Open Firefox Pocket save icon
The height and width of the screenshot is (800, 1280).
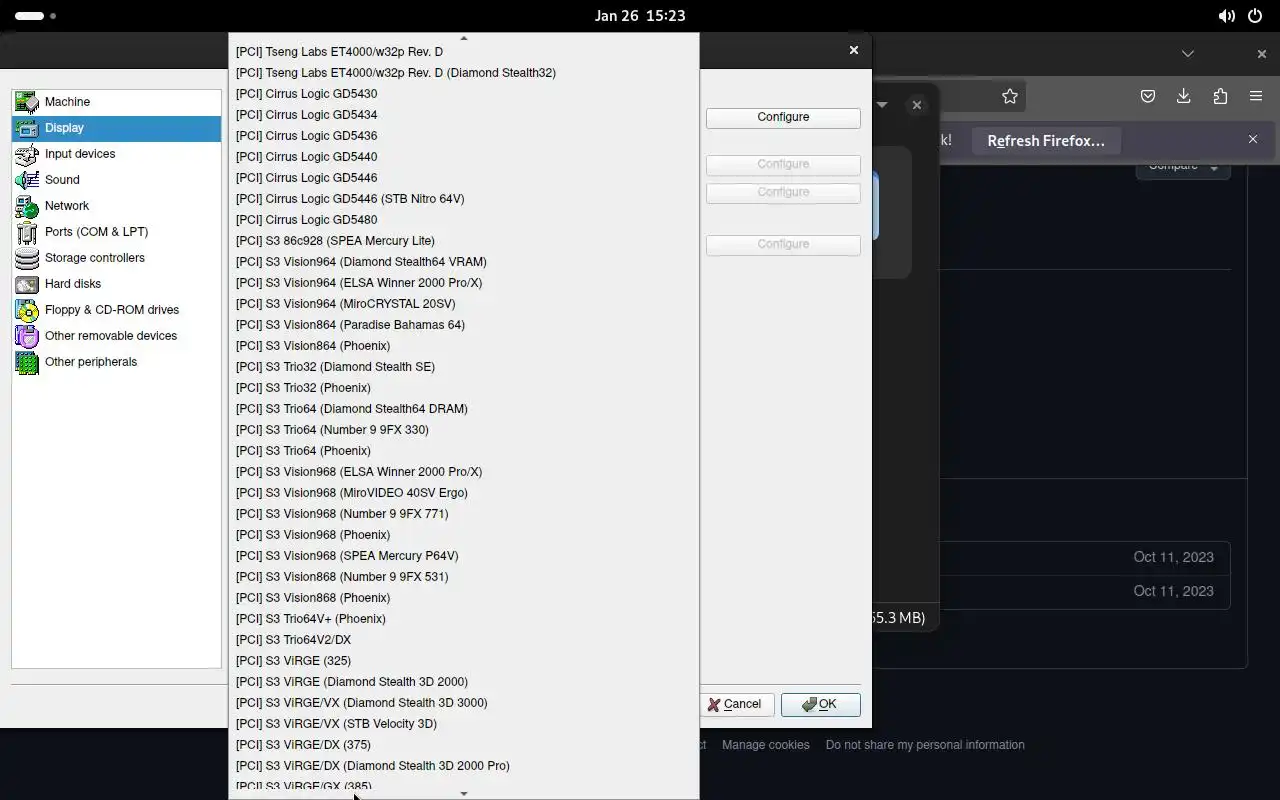coord(1148,96)
